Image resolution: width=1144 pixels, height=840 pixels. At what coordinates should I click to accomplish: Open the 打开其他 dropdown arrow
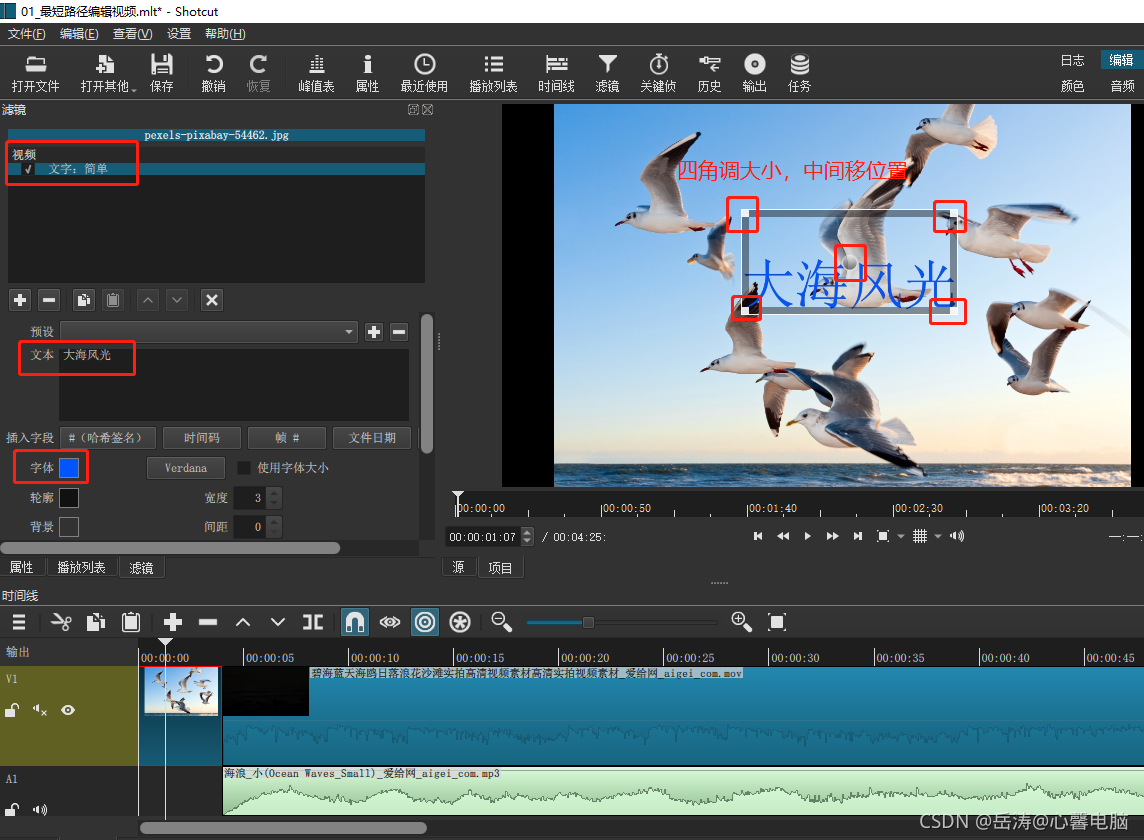(134, 89)
